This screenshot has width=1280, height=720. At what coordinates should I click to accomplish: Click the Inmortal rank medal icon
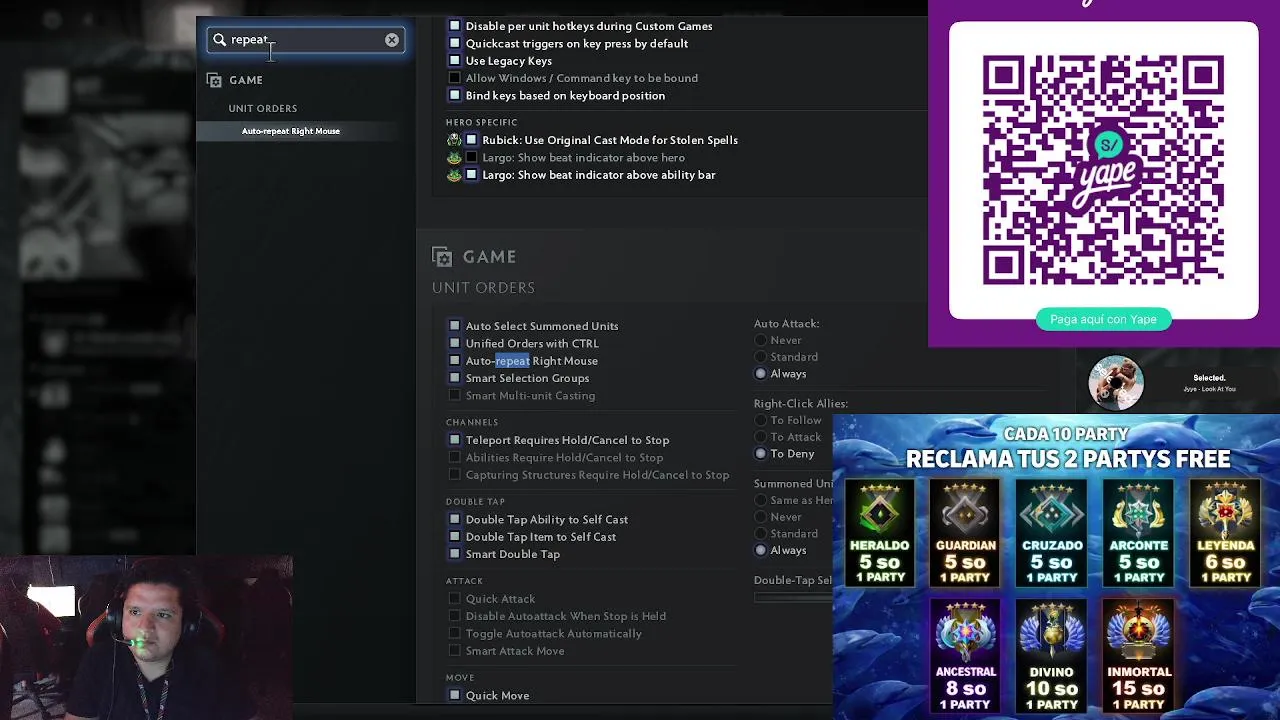(1138, 633)
